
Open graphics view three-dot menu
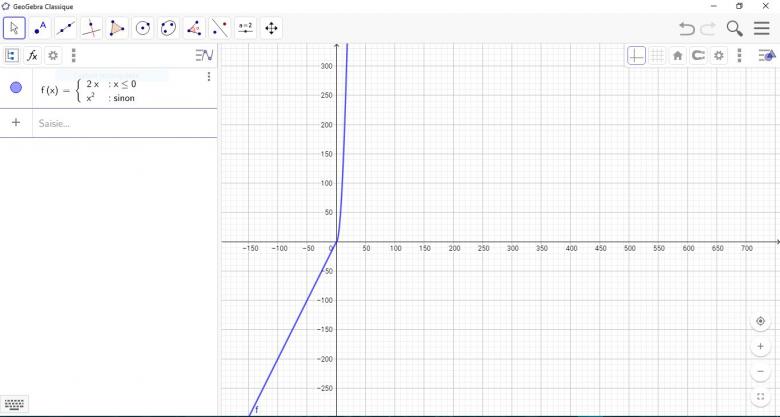(x=739, y=56)
